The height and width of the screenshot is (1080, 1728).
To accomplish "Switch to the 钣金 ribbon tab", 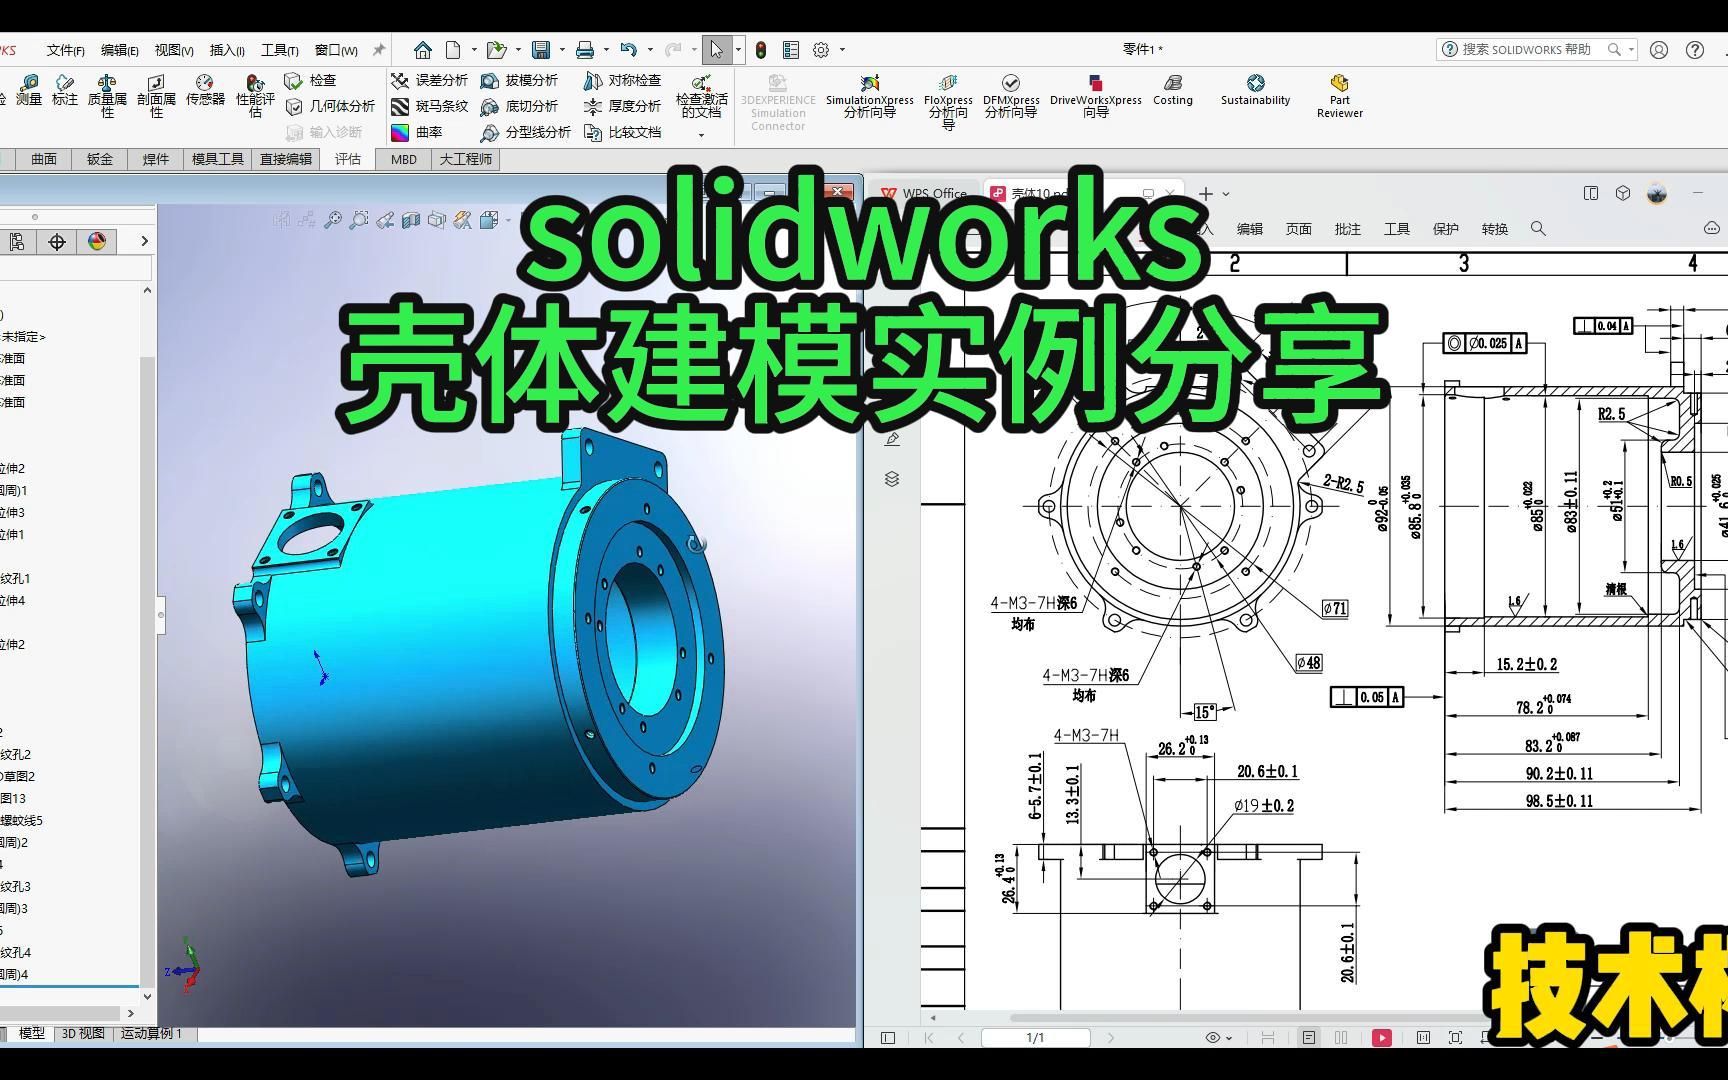I will pos(100,159).
